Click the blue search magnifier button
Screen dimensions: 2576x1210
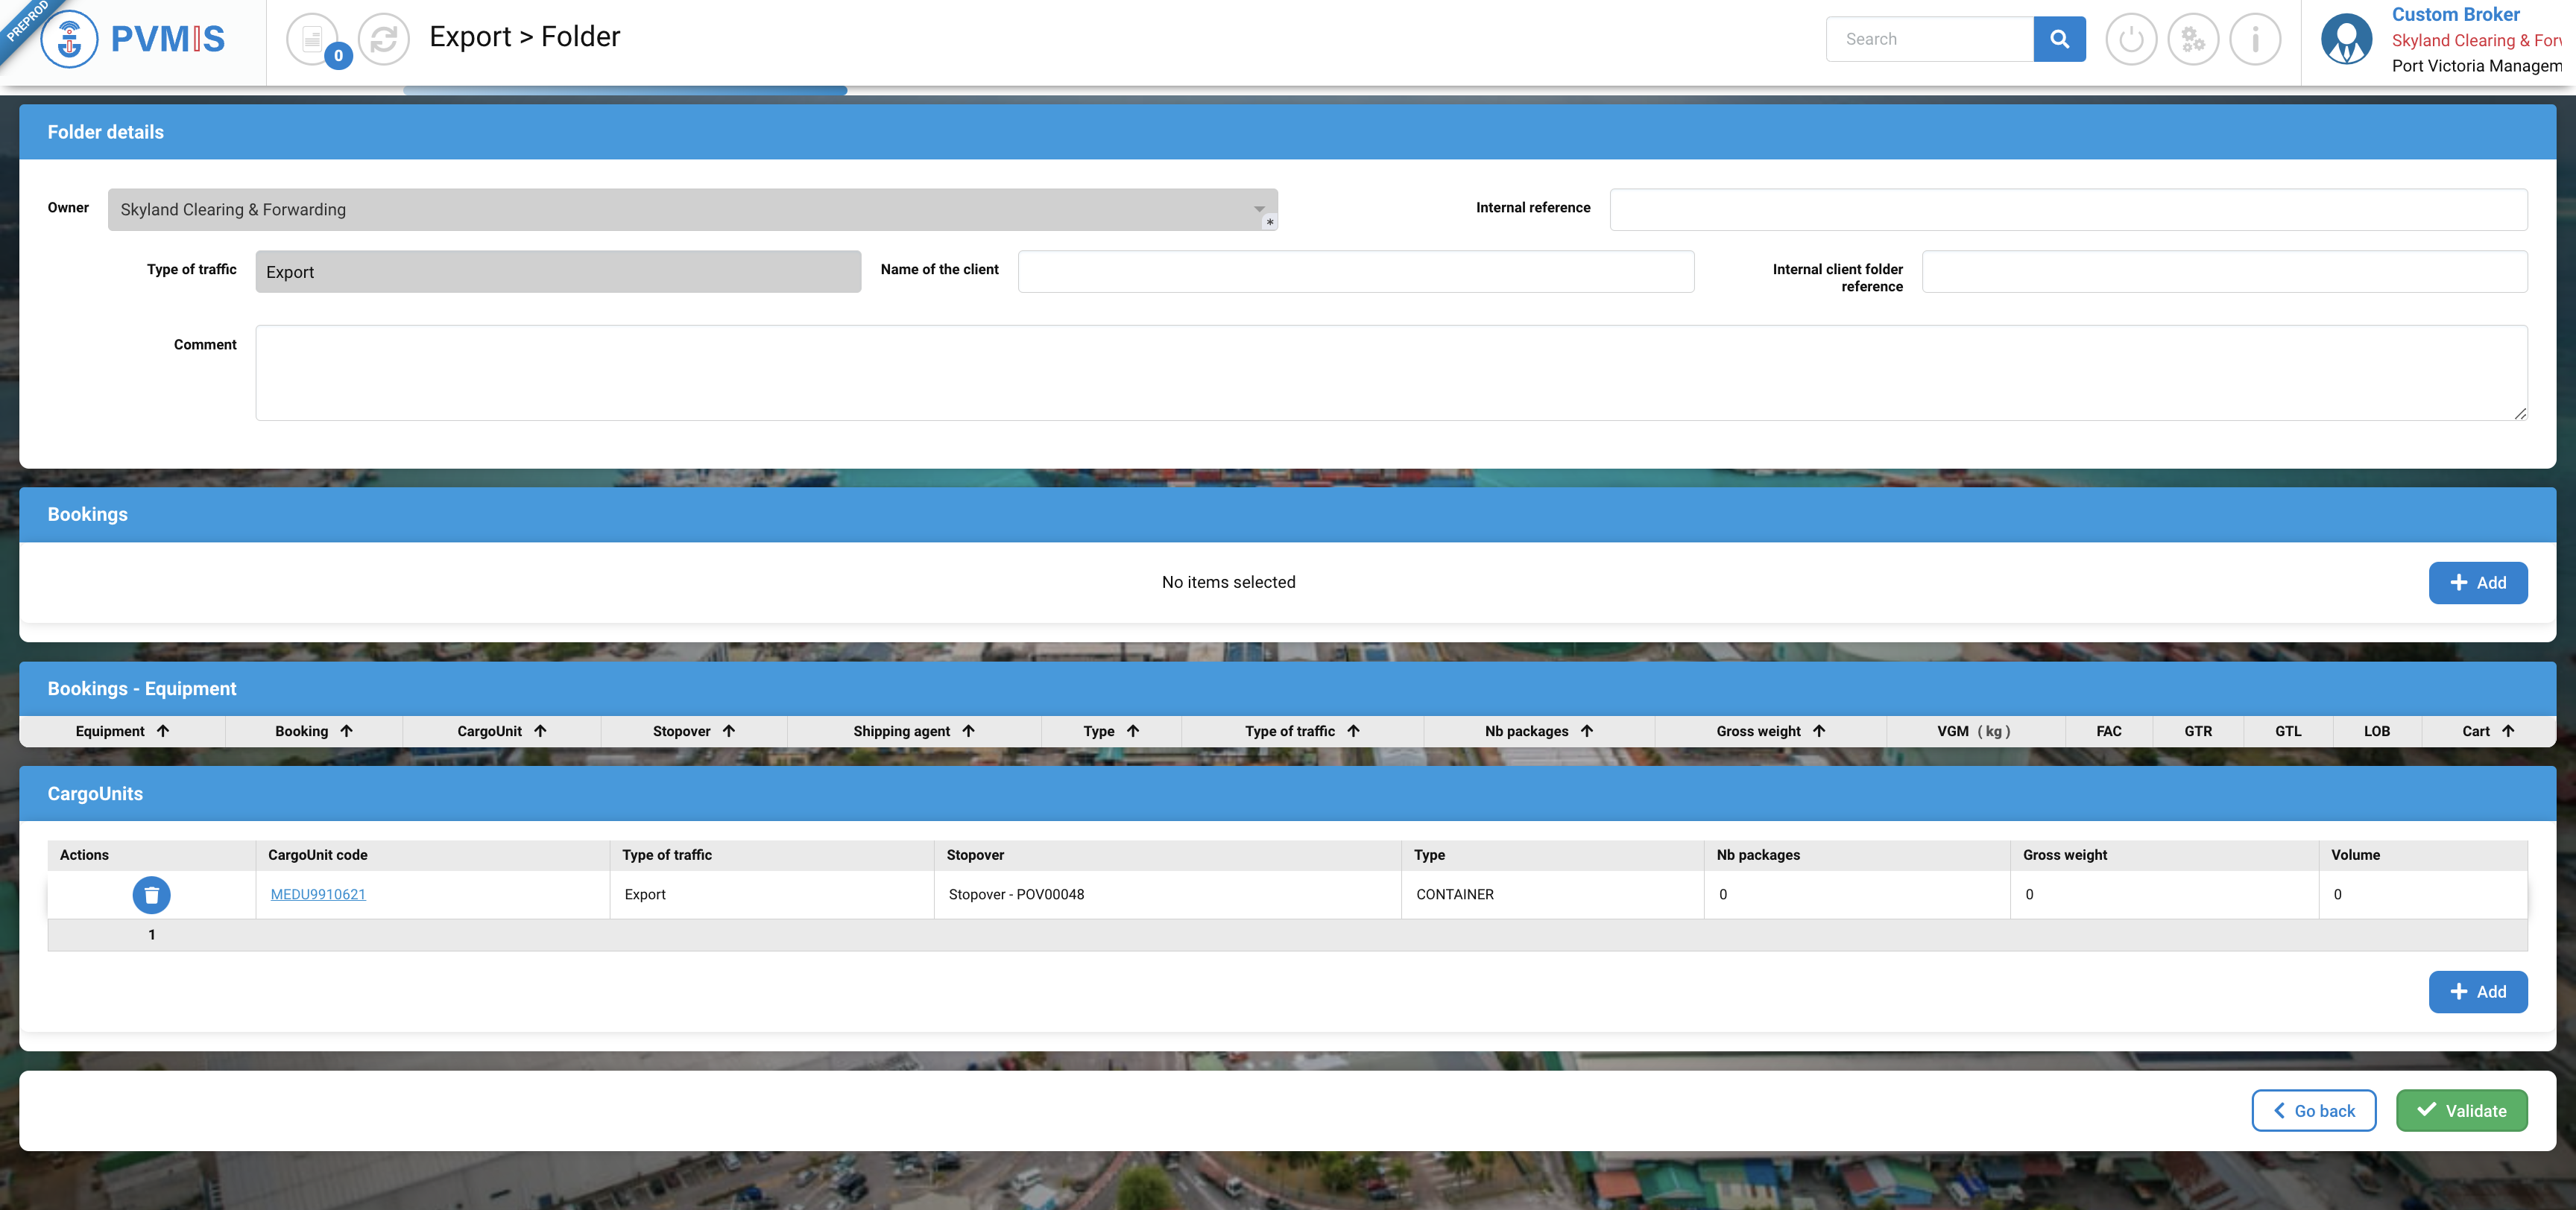(x=2059, y=39)
